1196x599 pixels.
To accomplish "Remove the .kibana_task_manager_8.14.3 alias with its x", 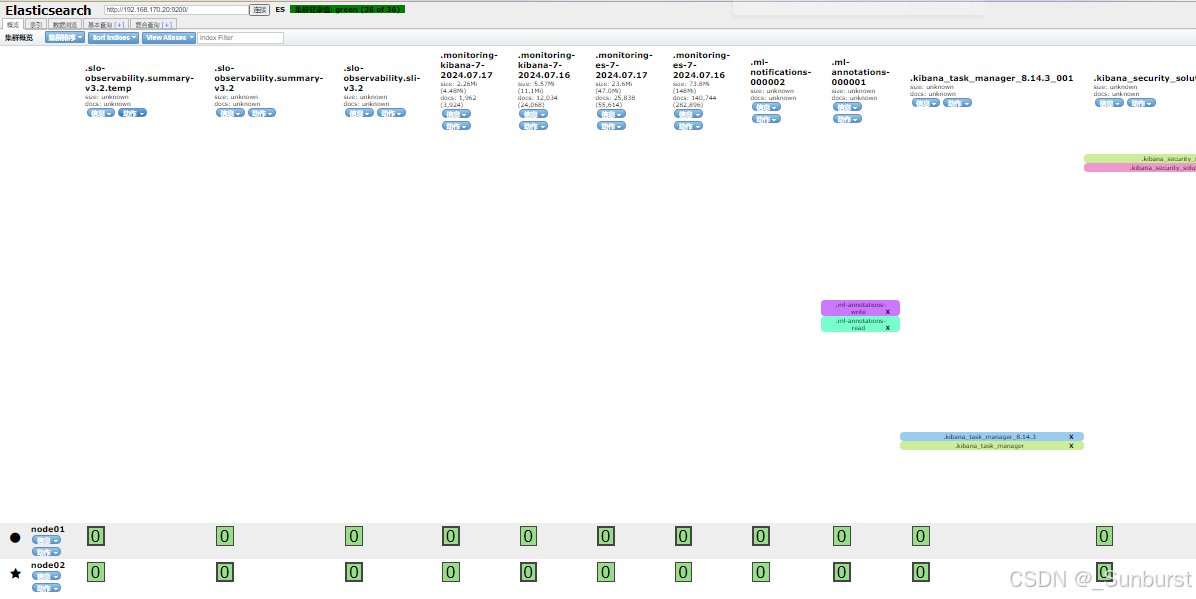I will point(1071,437).
